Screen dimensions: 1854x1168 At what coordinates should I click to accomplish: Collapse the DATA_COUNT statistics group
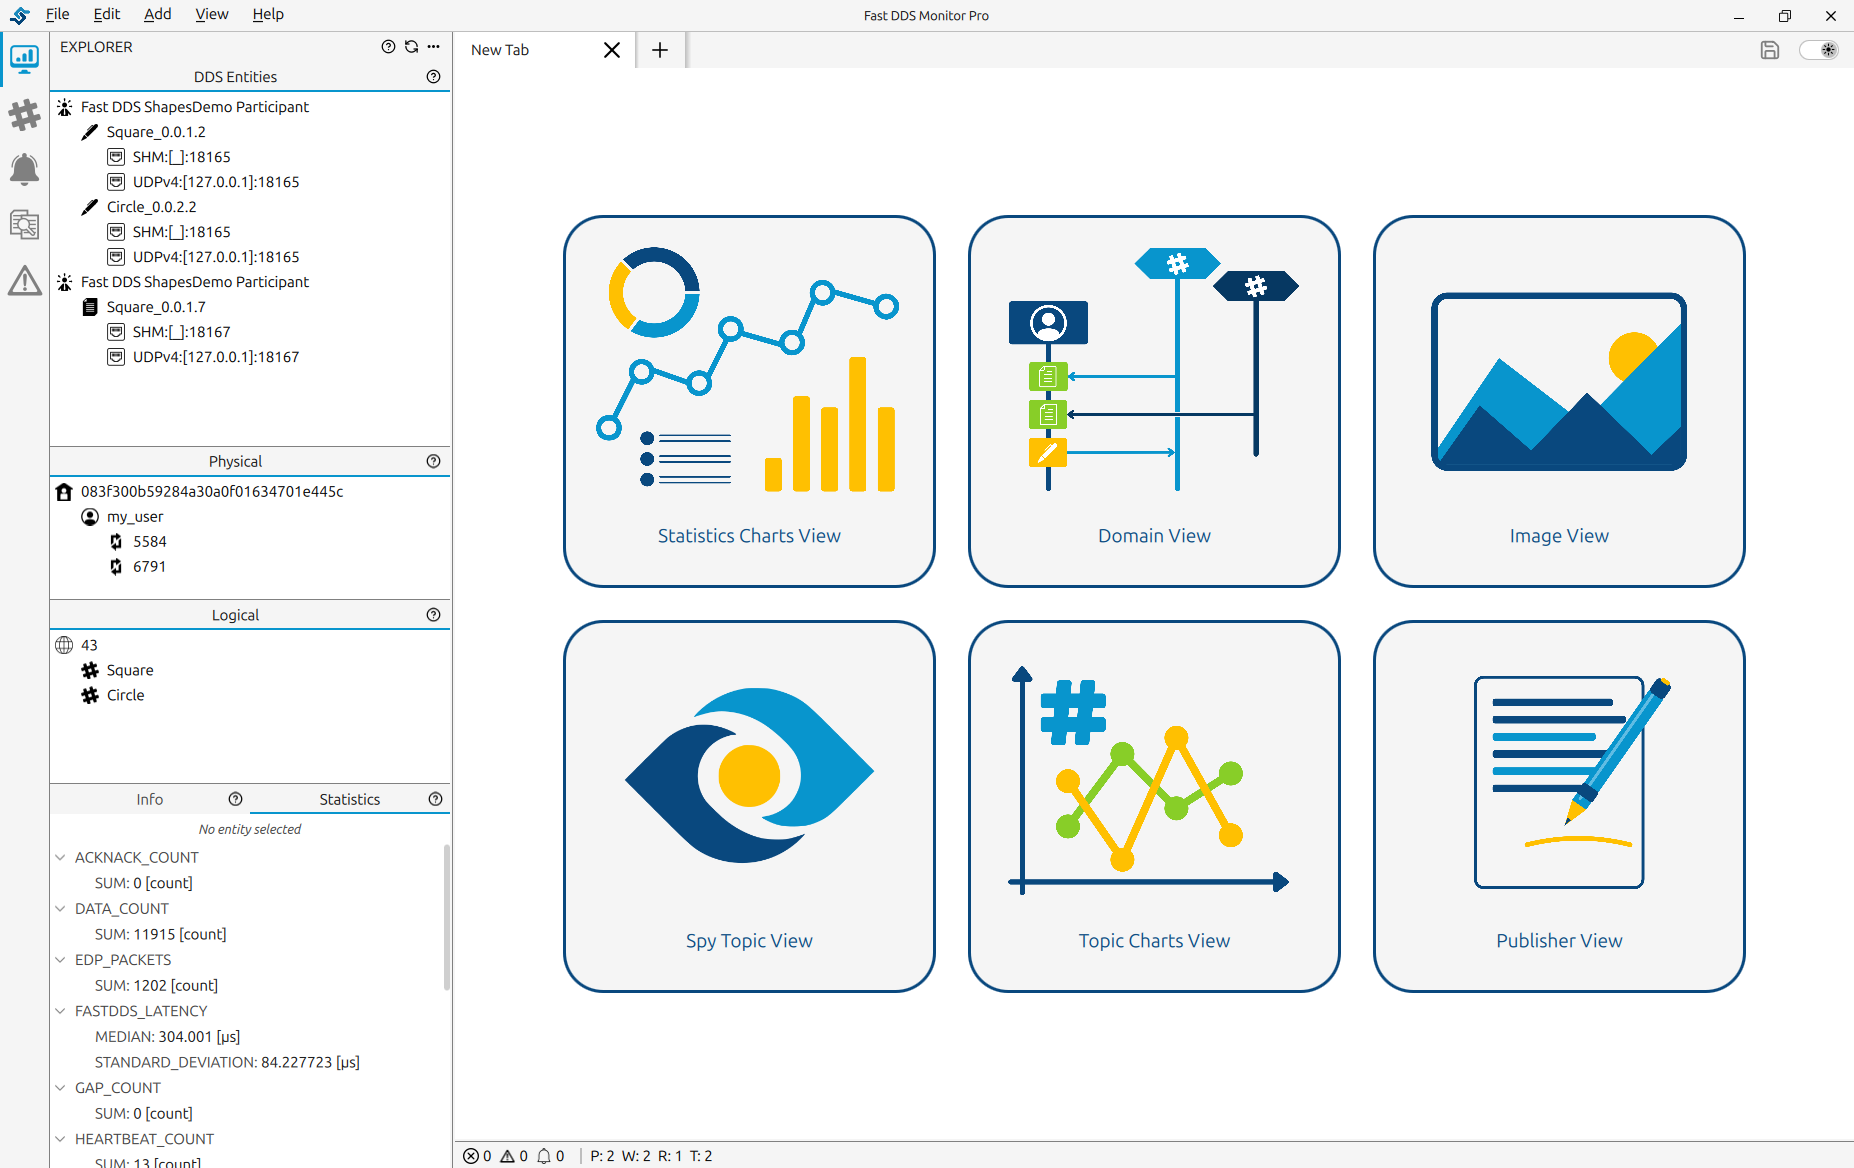(60, 909)
